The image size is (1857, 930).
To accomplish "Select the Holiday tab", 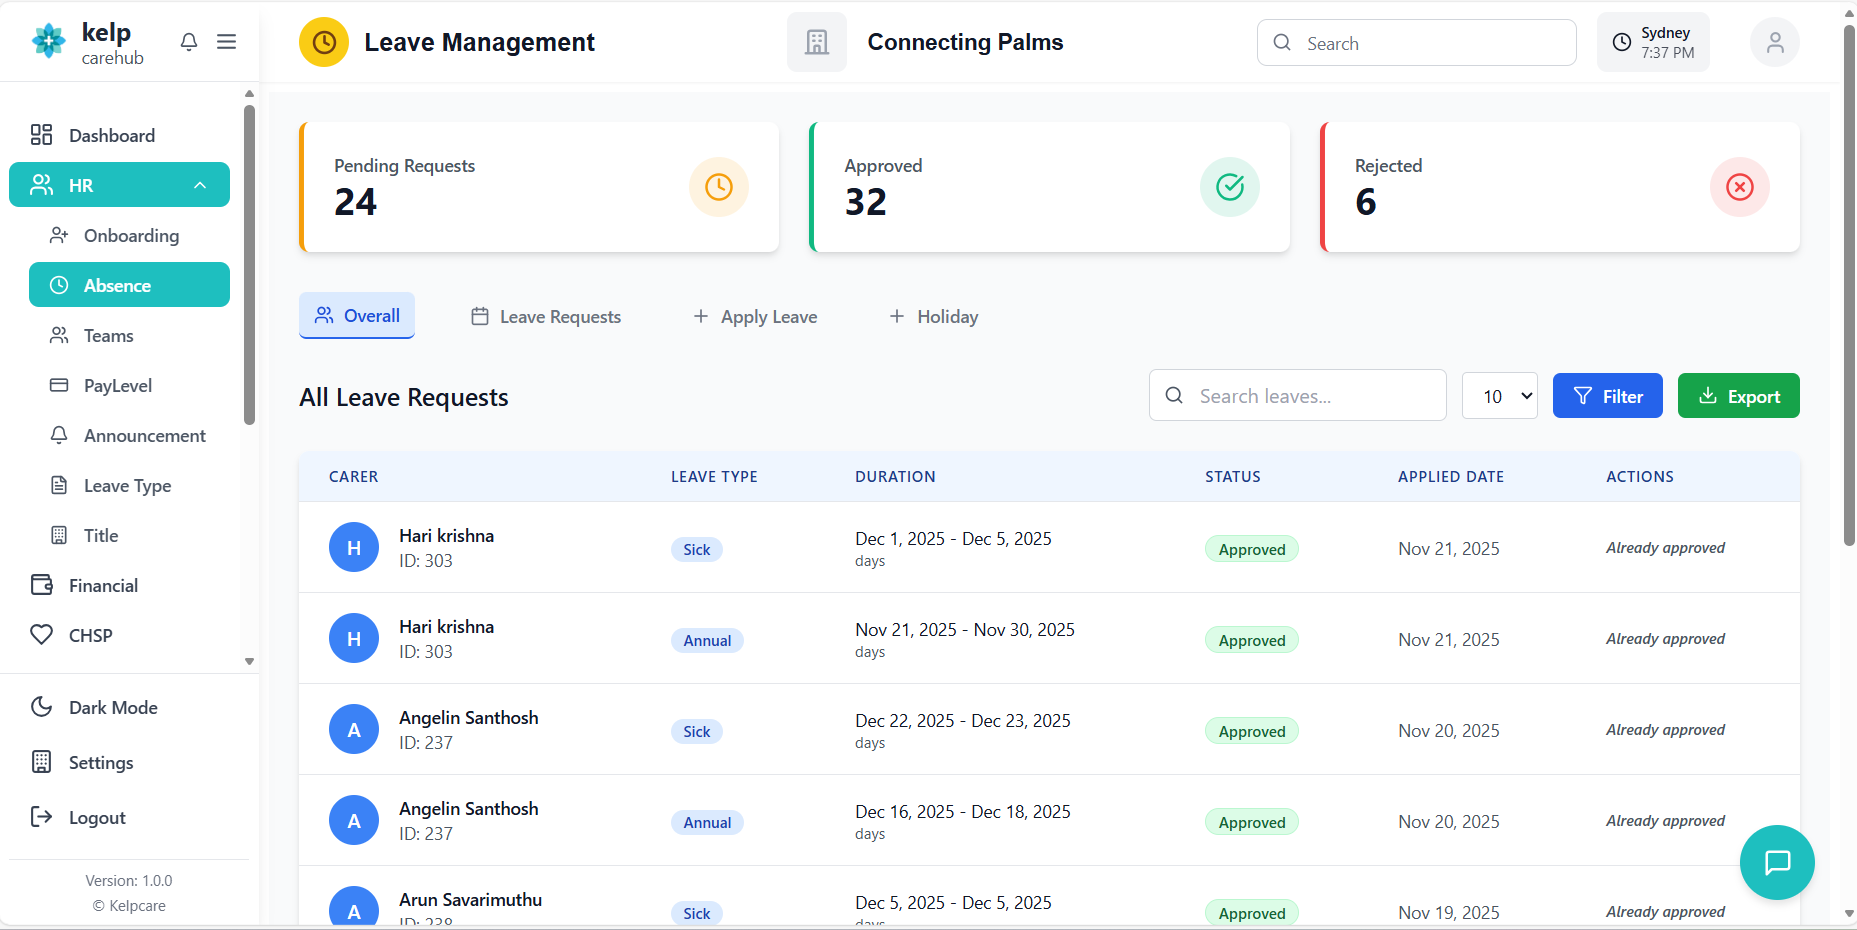I will pos(933,317).
